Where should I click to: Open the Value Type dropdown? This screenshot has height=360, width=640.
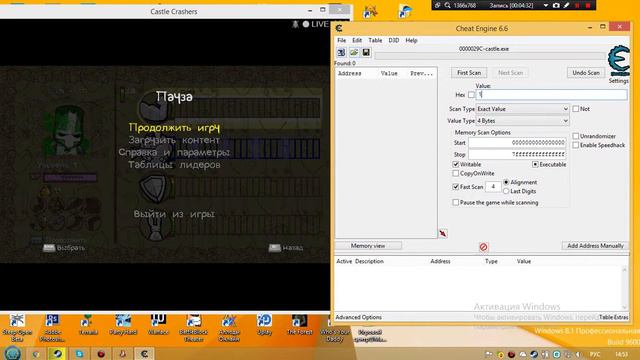[522, 121]
